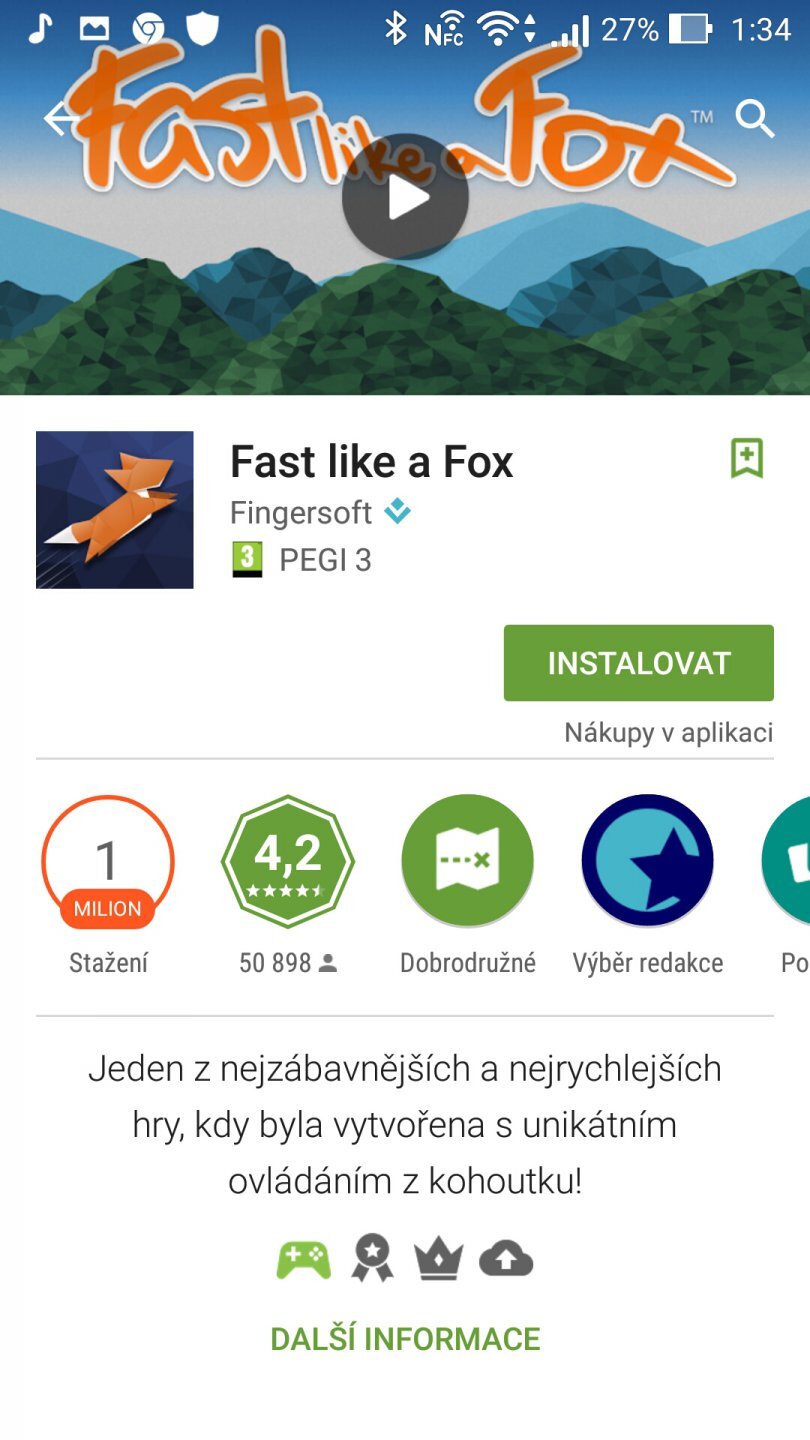The height and width of the screenshot is (1440, 810).
Task: Tap the achievements ribbon icon
Action: [x=372, y=1259]
